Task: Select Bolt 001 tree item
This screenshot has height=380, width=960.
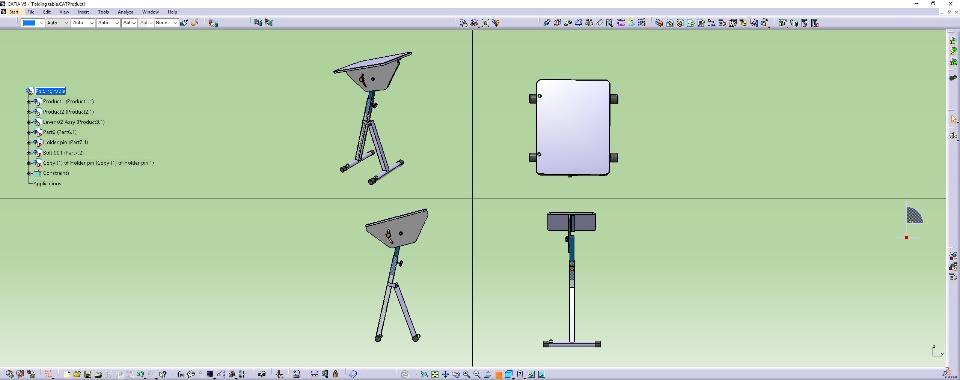Action: [x=63, y=153]
